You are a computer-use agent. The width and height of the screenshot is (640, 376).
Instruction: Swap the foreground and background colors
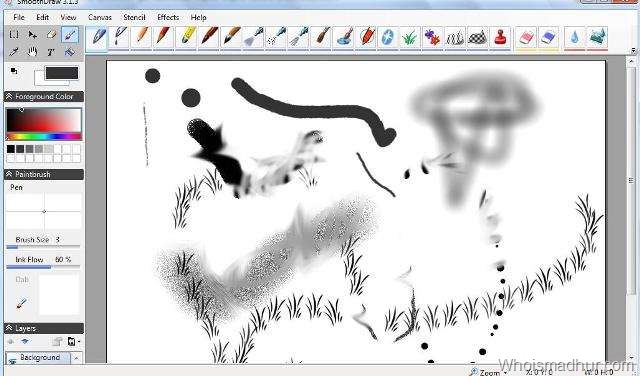click(14, 71)
